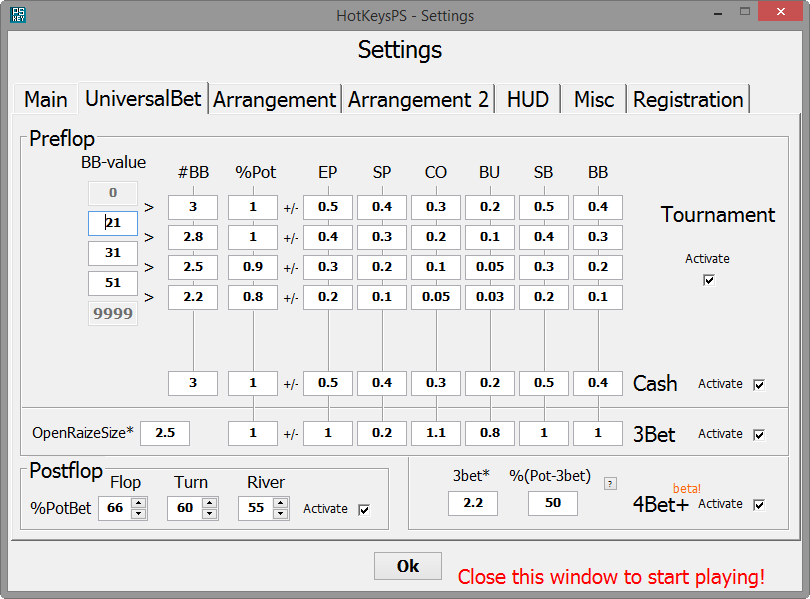The width and height of the screenshot is (810, 599).
Task: Increase the Turn %PotBet with up arrow
Action: [209, 502]
